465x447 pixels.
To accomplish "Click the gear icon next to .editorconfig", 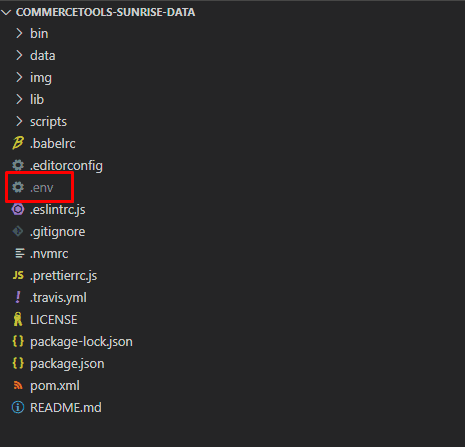I will pos(18,165).
